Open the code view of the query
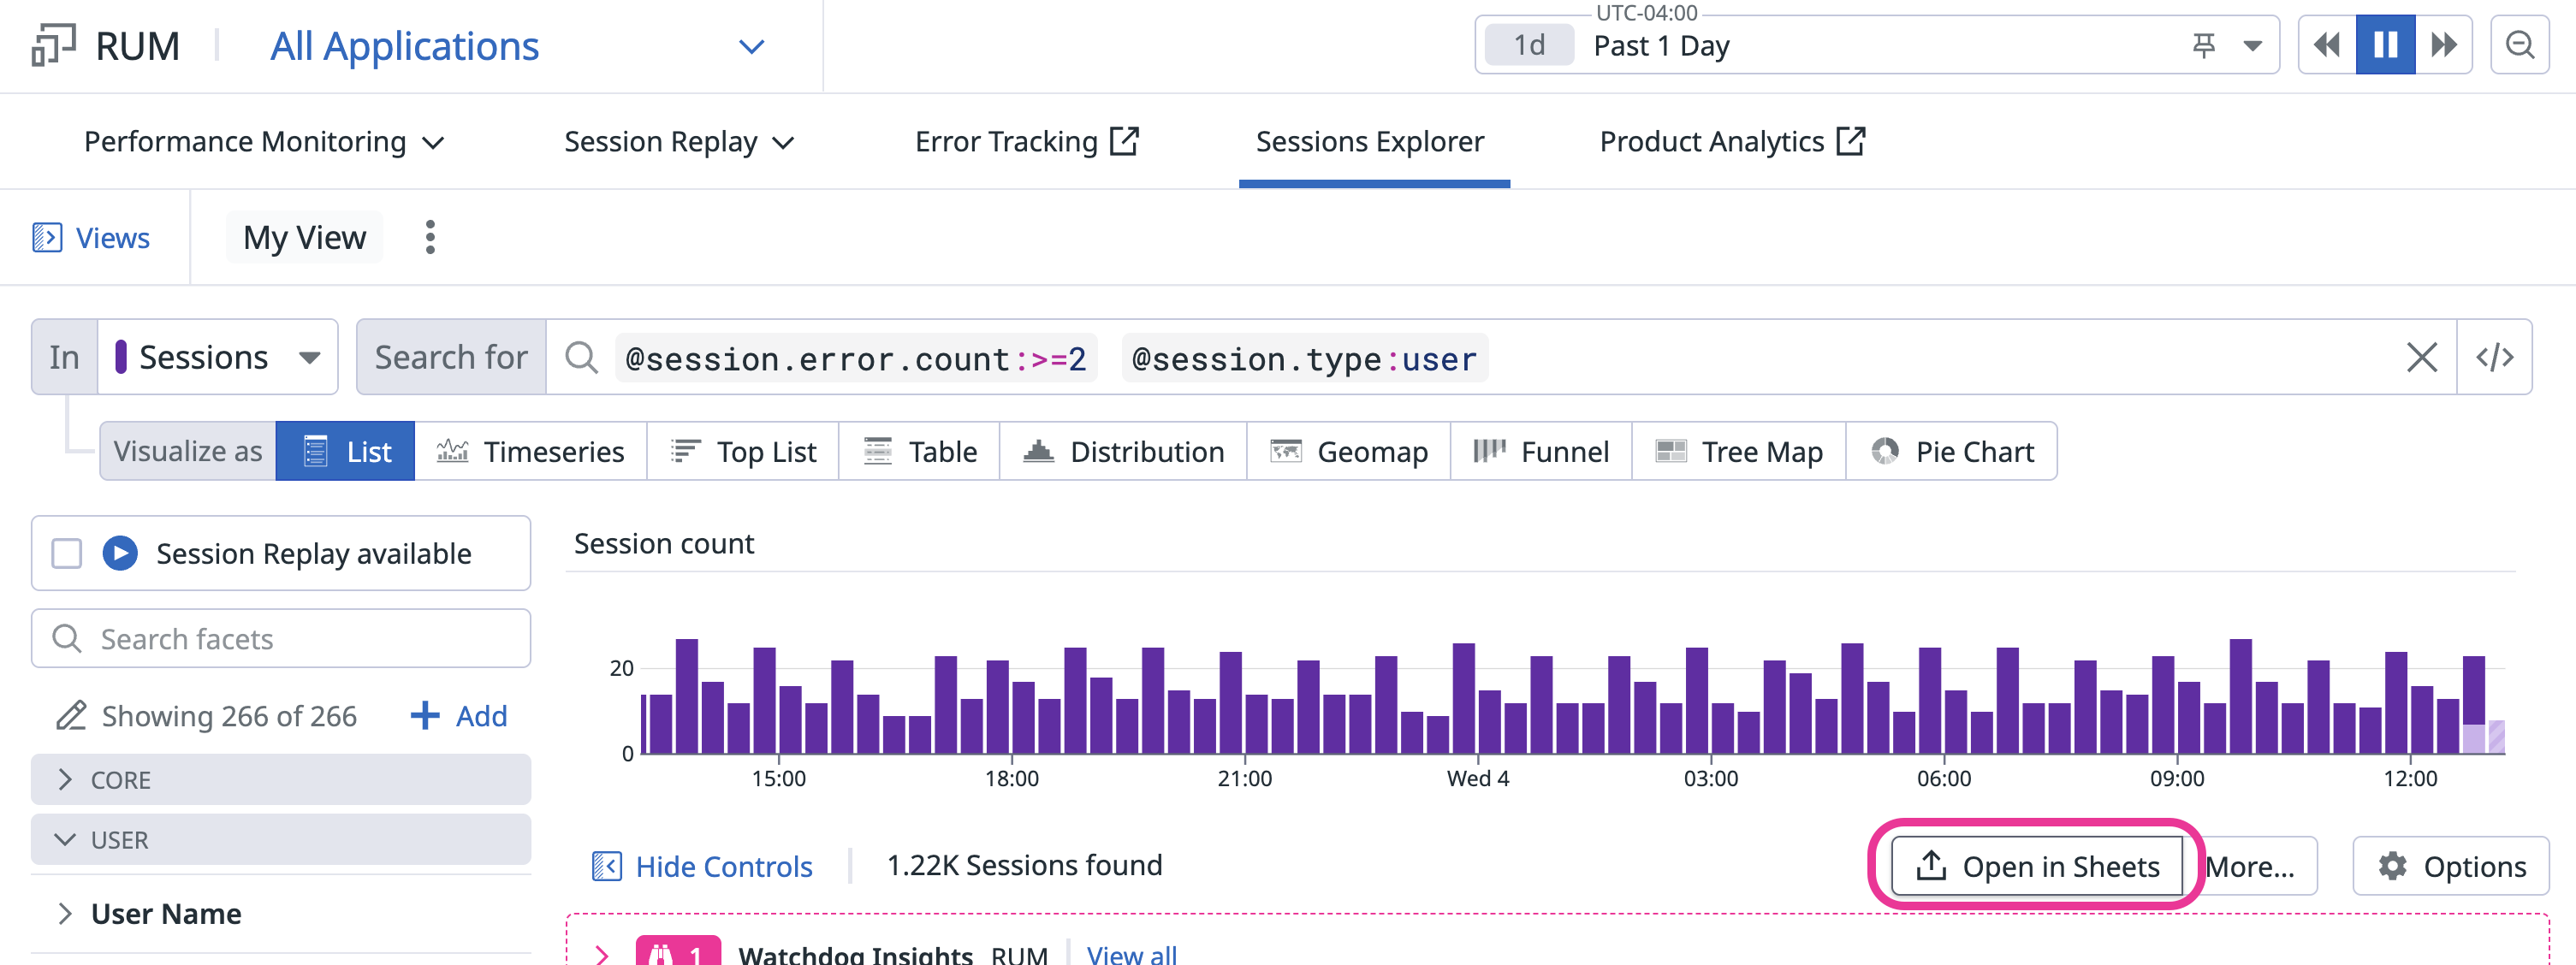2576x965 pixels. point(2494,357)
